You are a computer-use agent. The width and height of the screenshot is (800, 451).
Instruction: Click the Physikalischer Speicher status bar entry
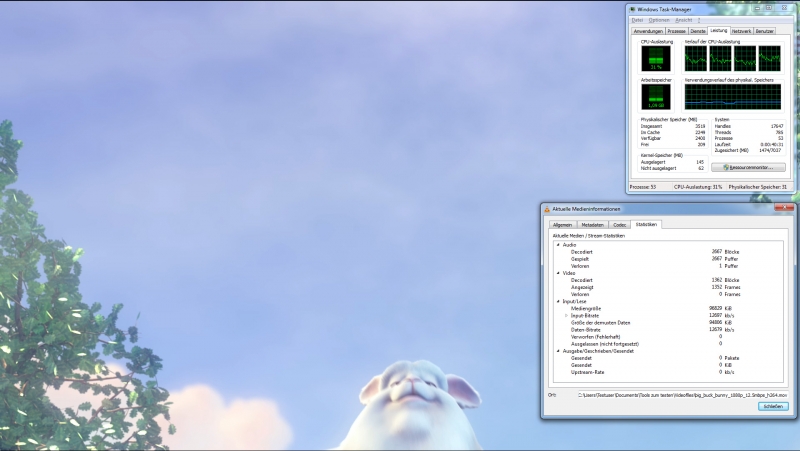click(x=758, y=187)
